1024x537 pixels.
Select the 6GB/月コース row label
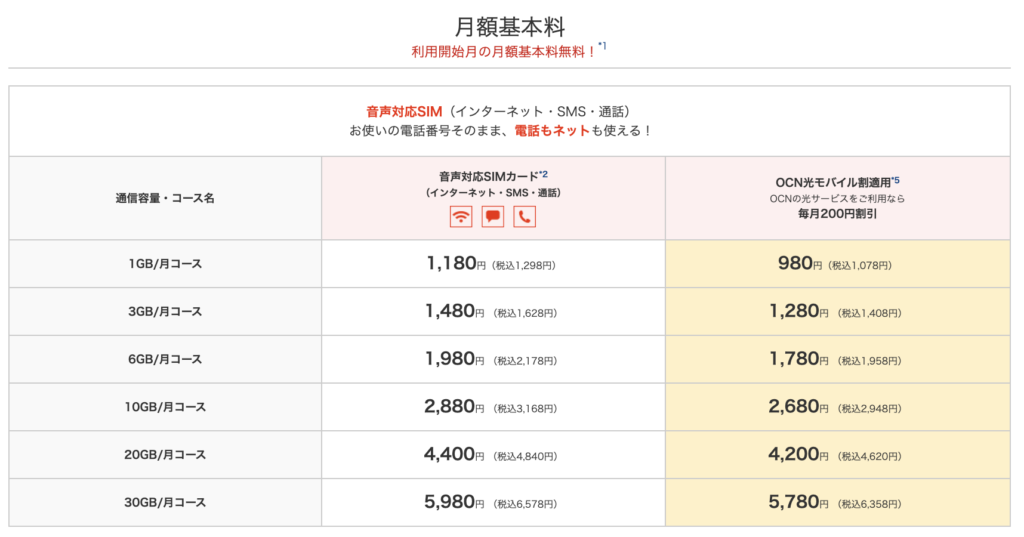tap(165, 359)
